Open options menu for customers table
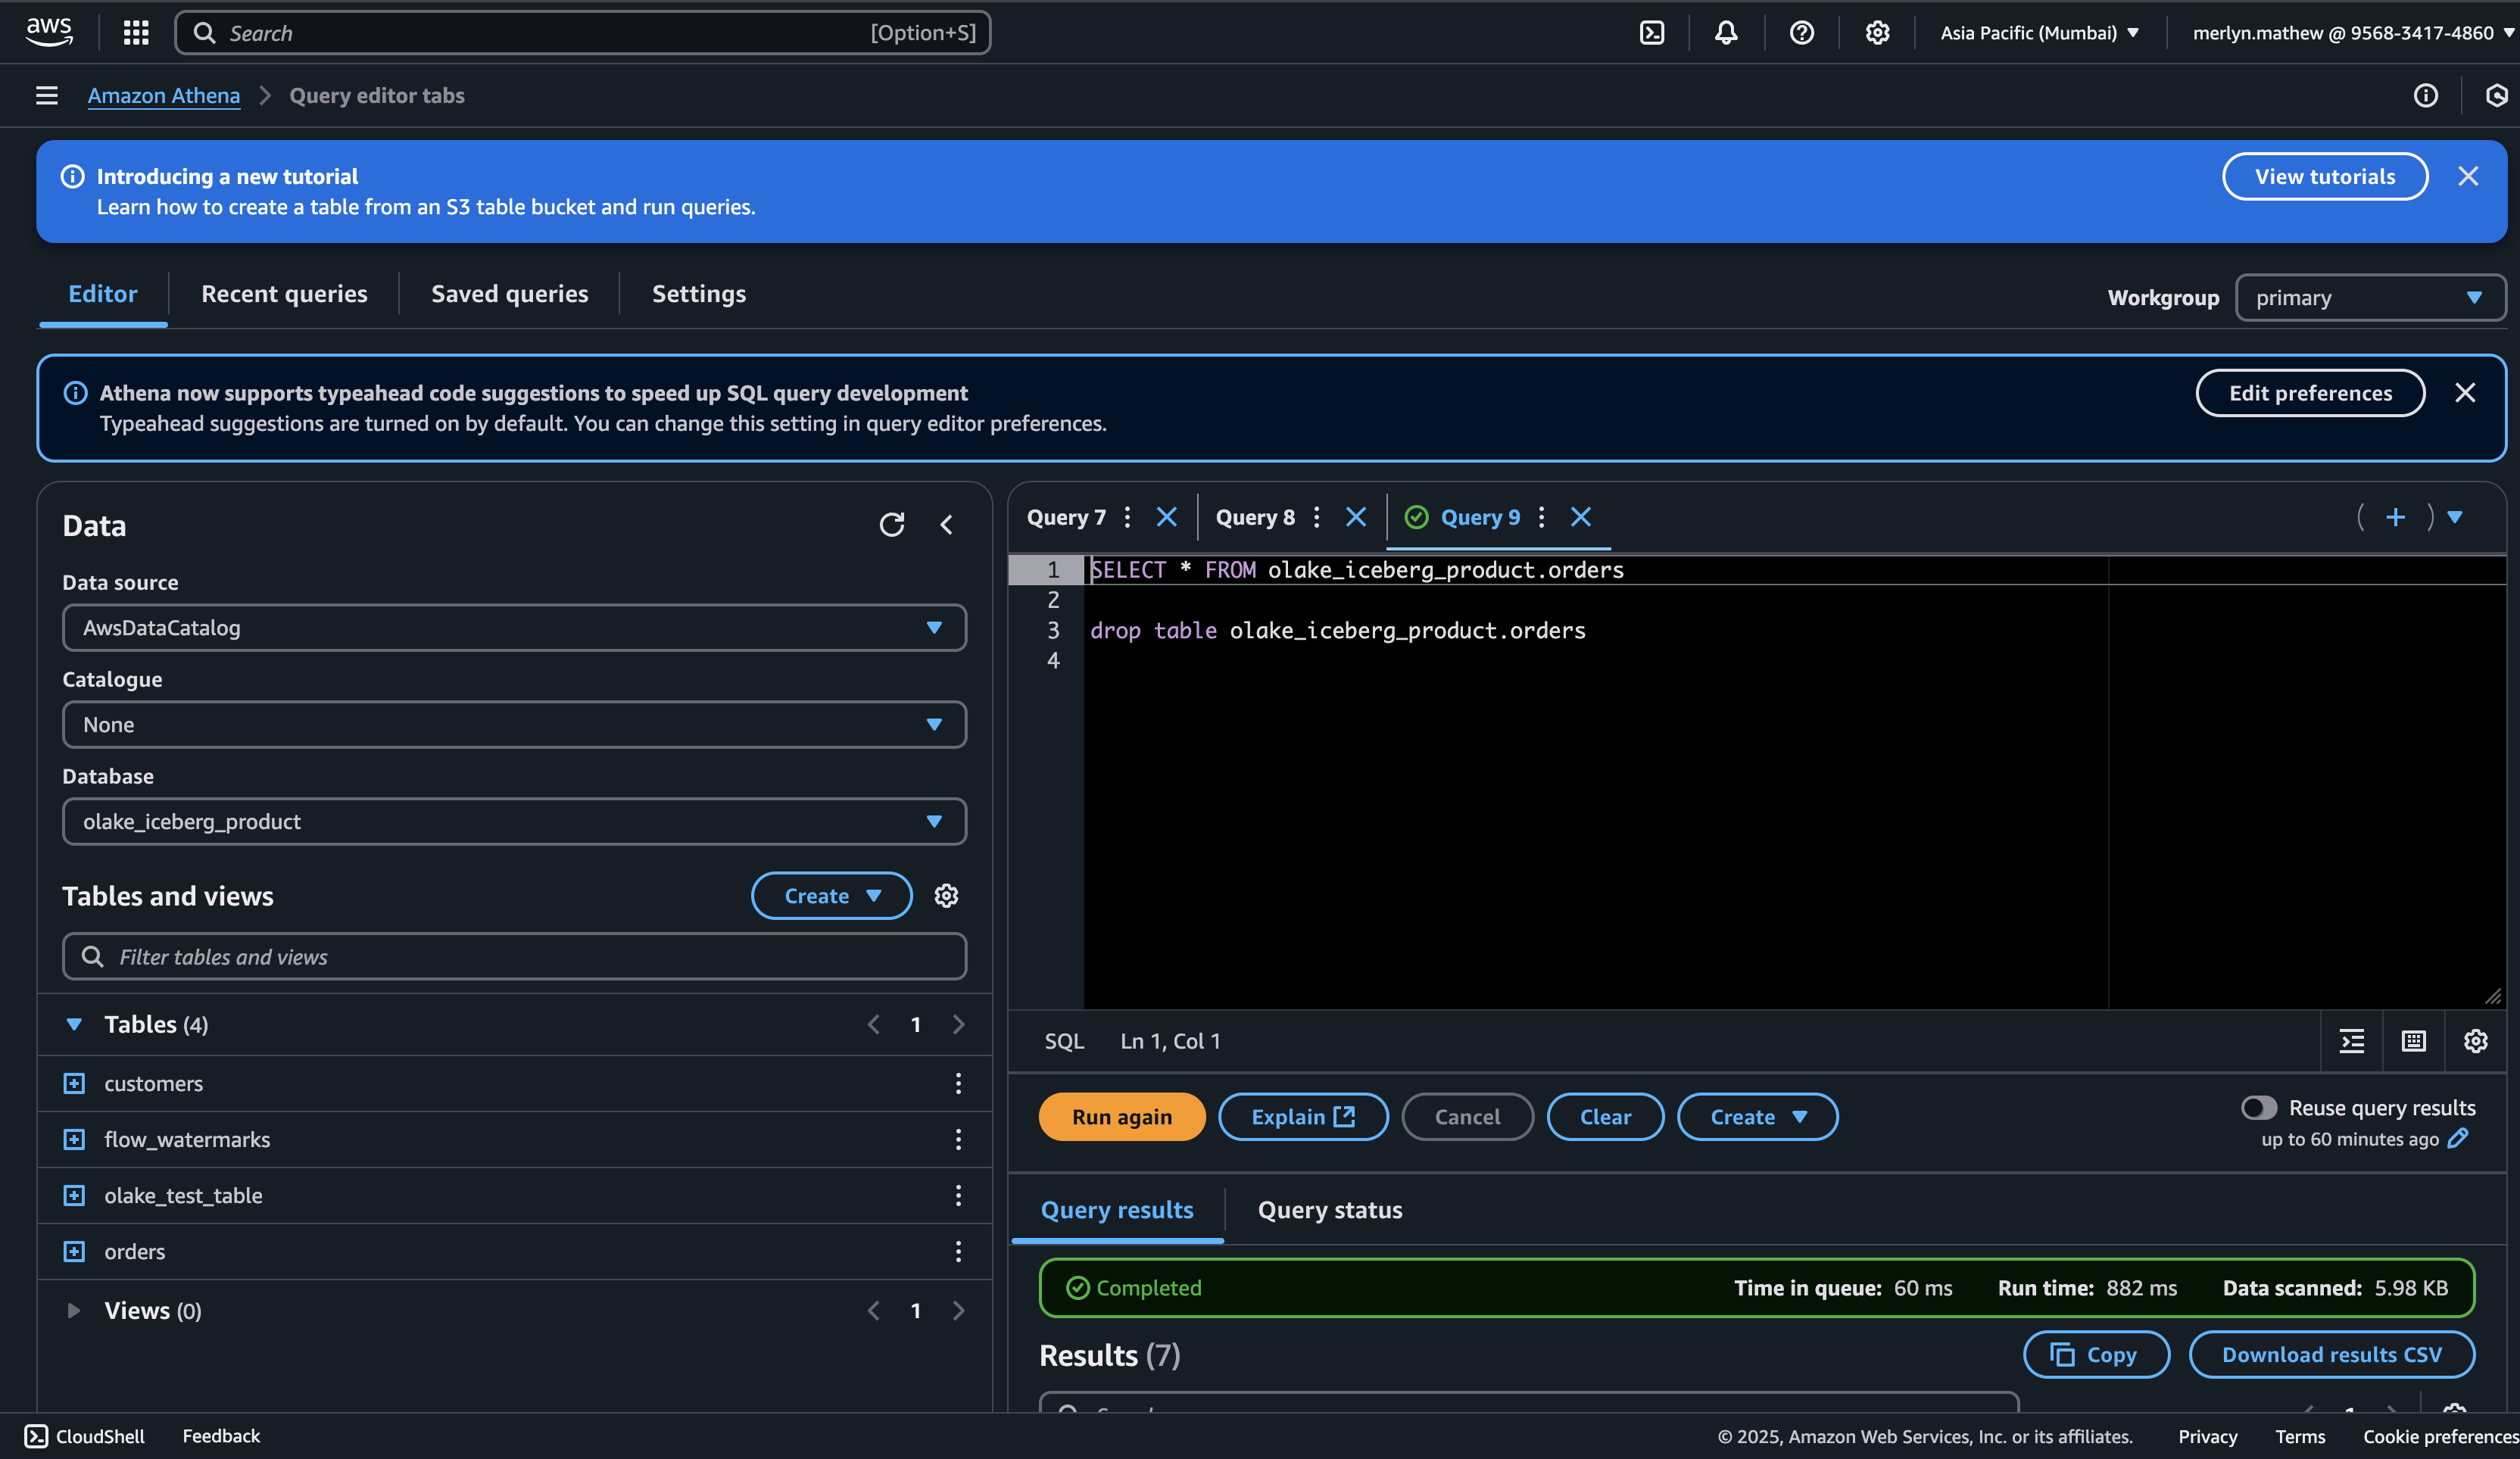 click(958, 1084)
